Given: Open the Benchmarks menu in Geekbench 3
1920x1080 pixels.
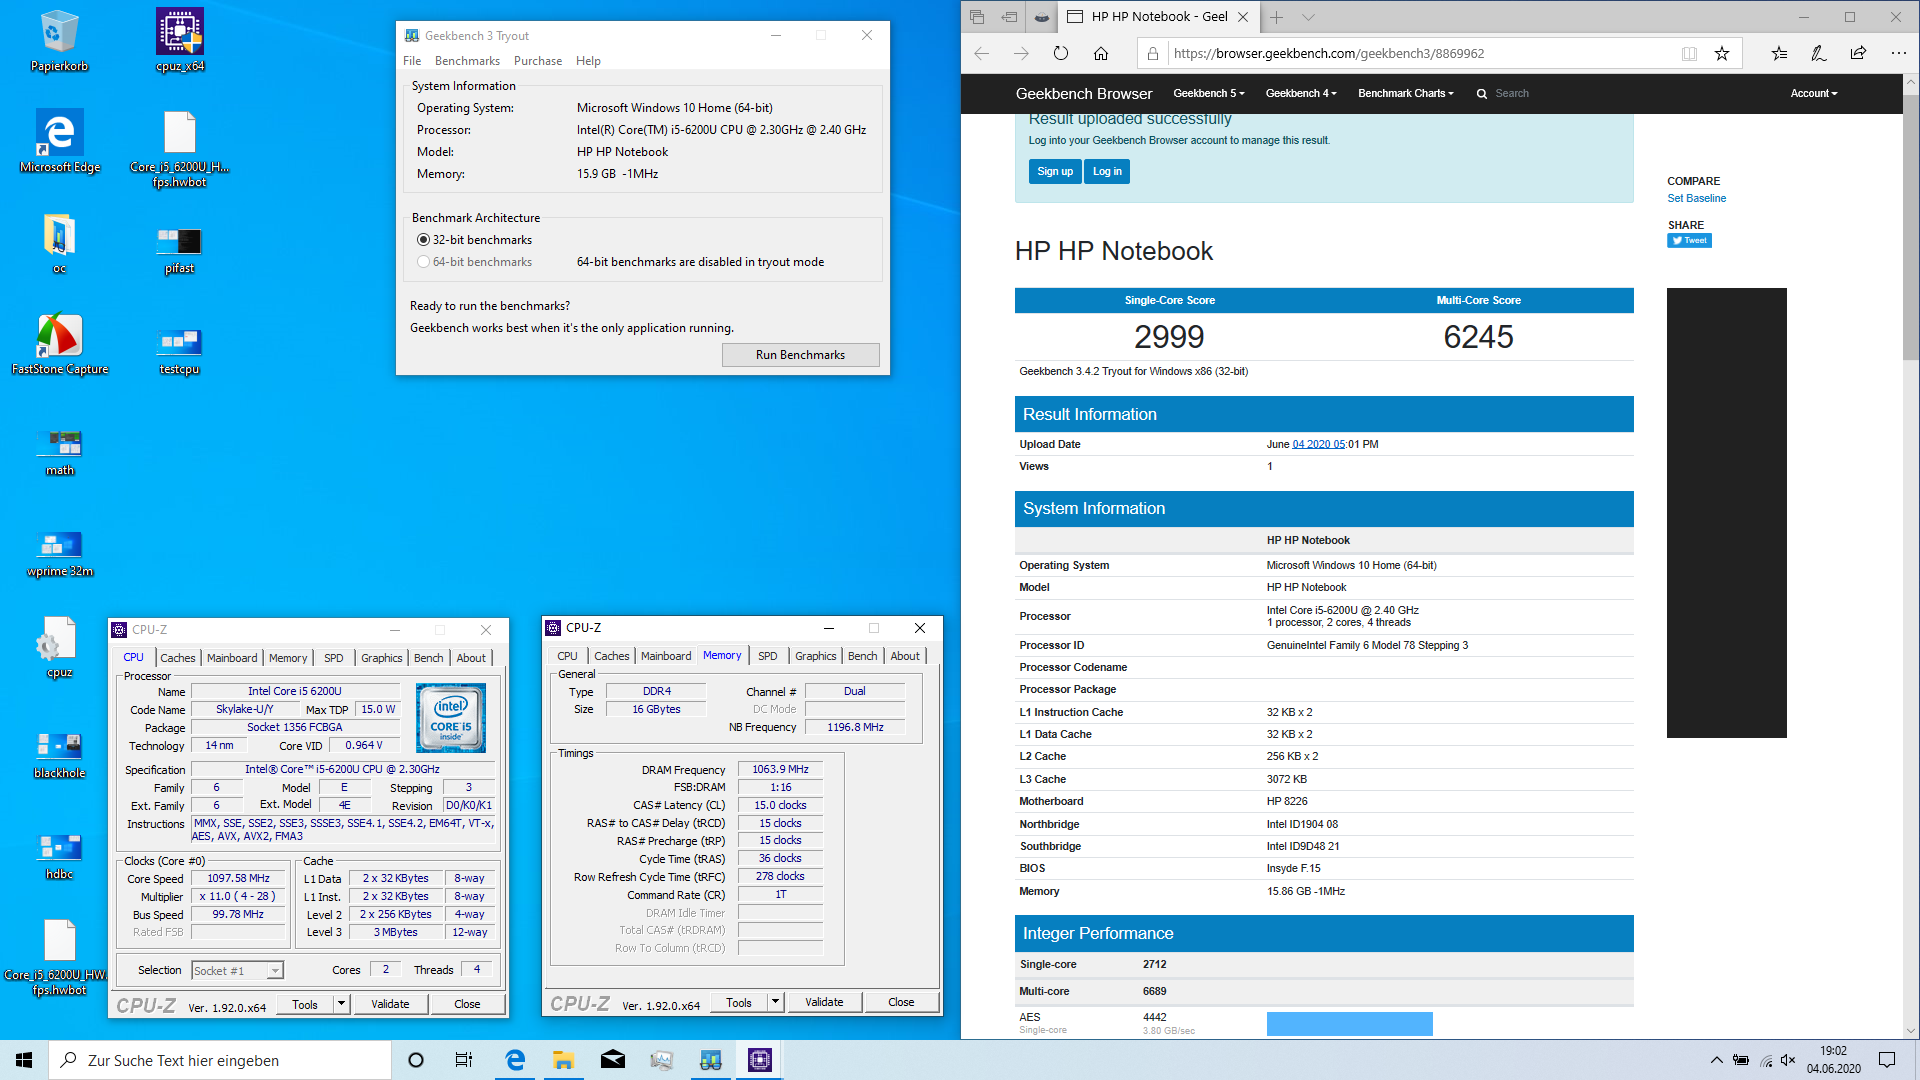Looking at the screenshot, I should 467,61.
